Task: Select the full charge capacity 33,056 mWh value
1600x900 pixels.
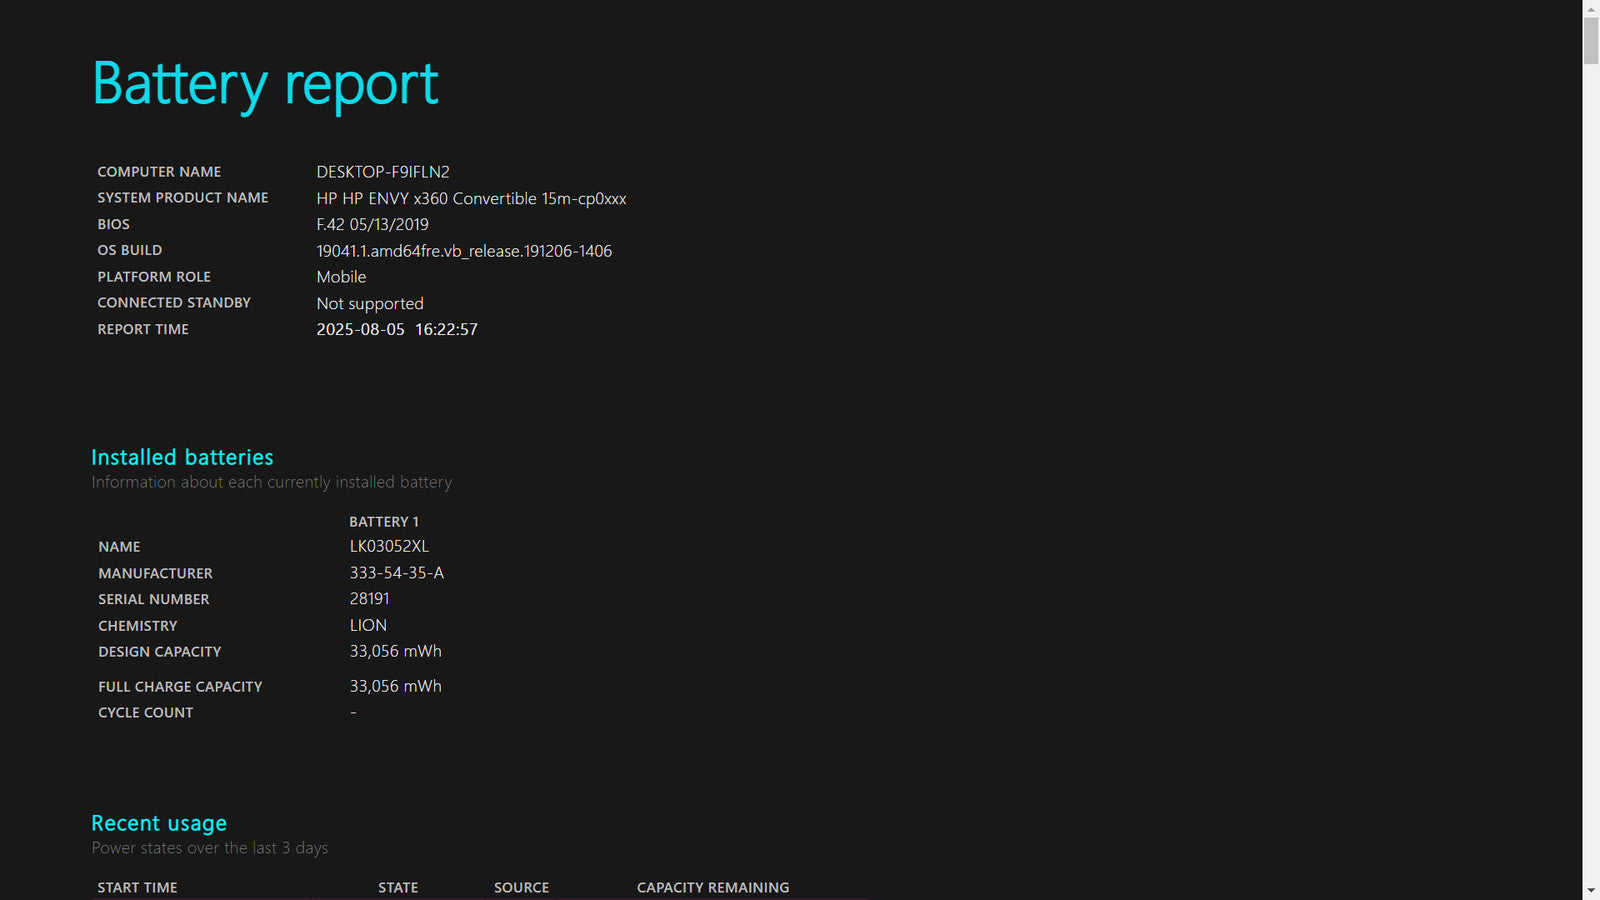Action: (x=396, y=686)
